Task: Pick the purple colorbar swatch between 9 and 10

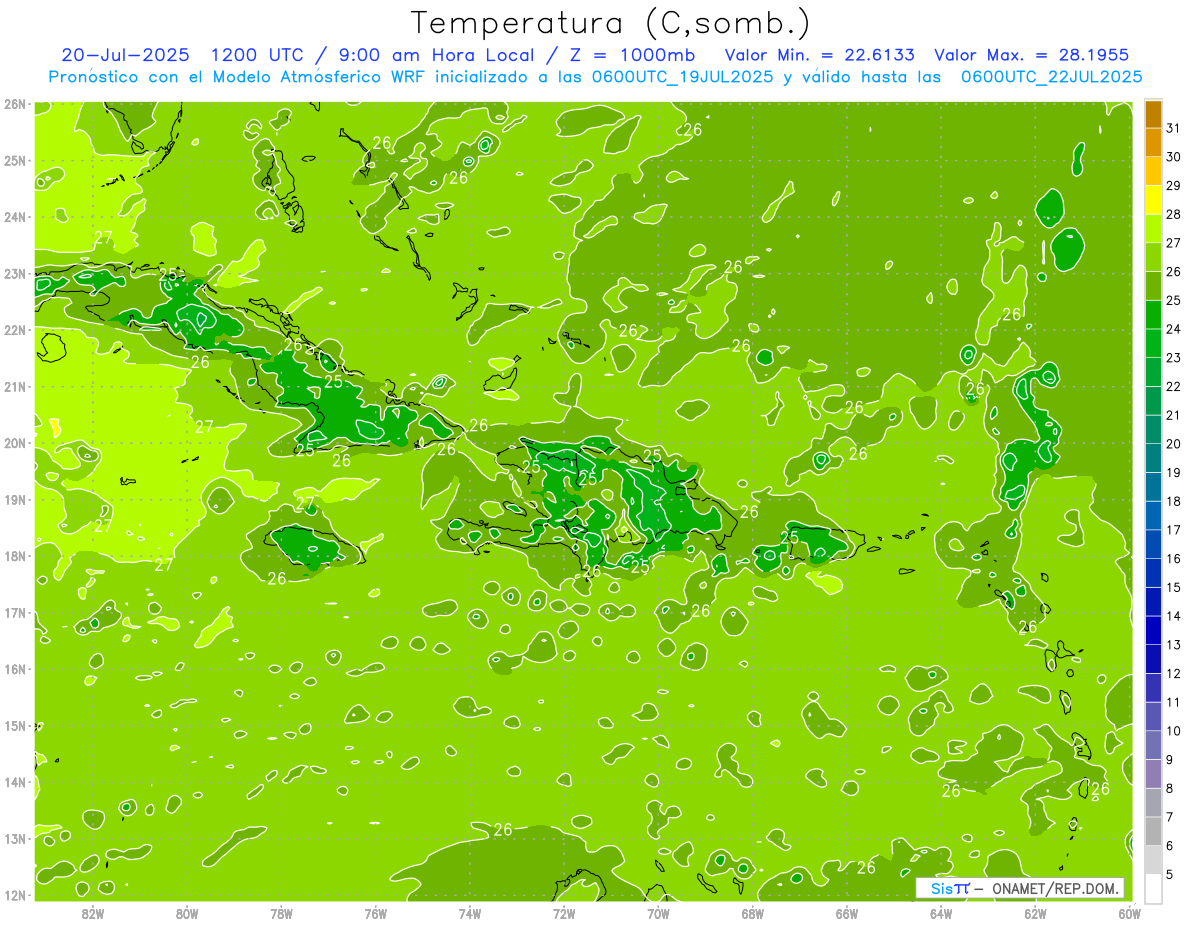Action: (1153, 745)
